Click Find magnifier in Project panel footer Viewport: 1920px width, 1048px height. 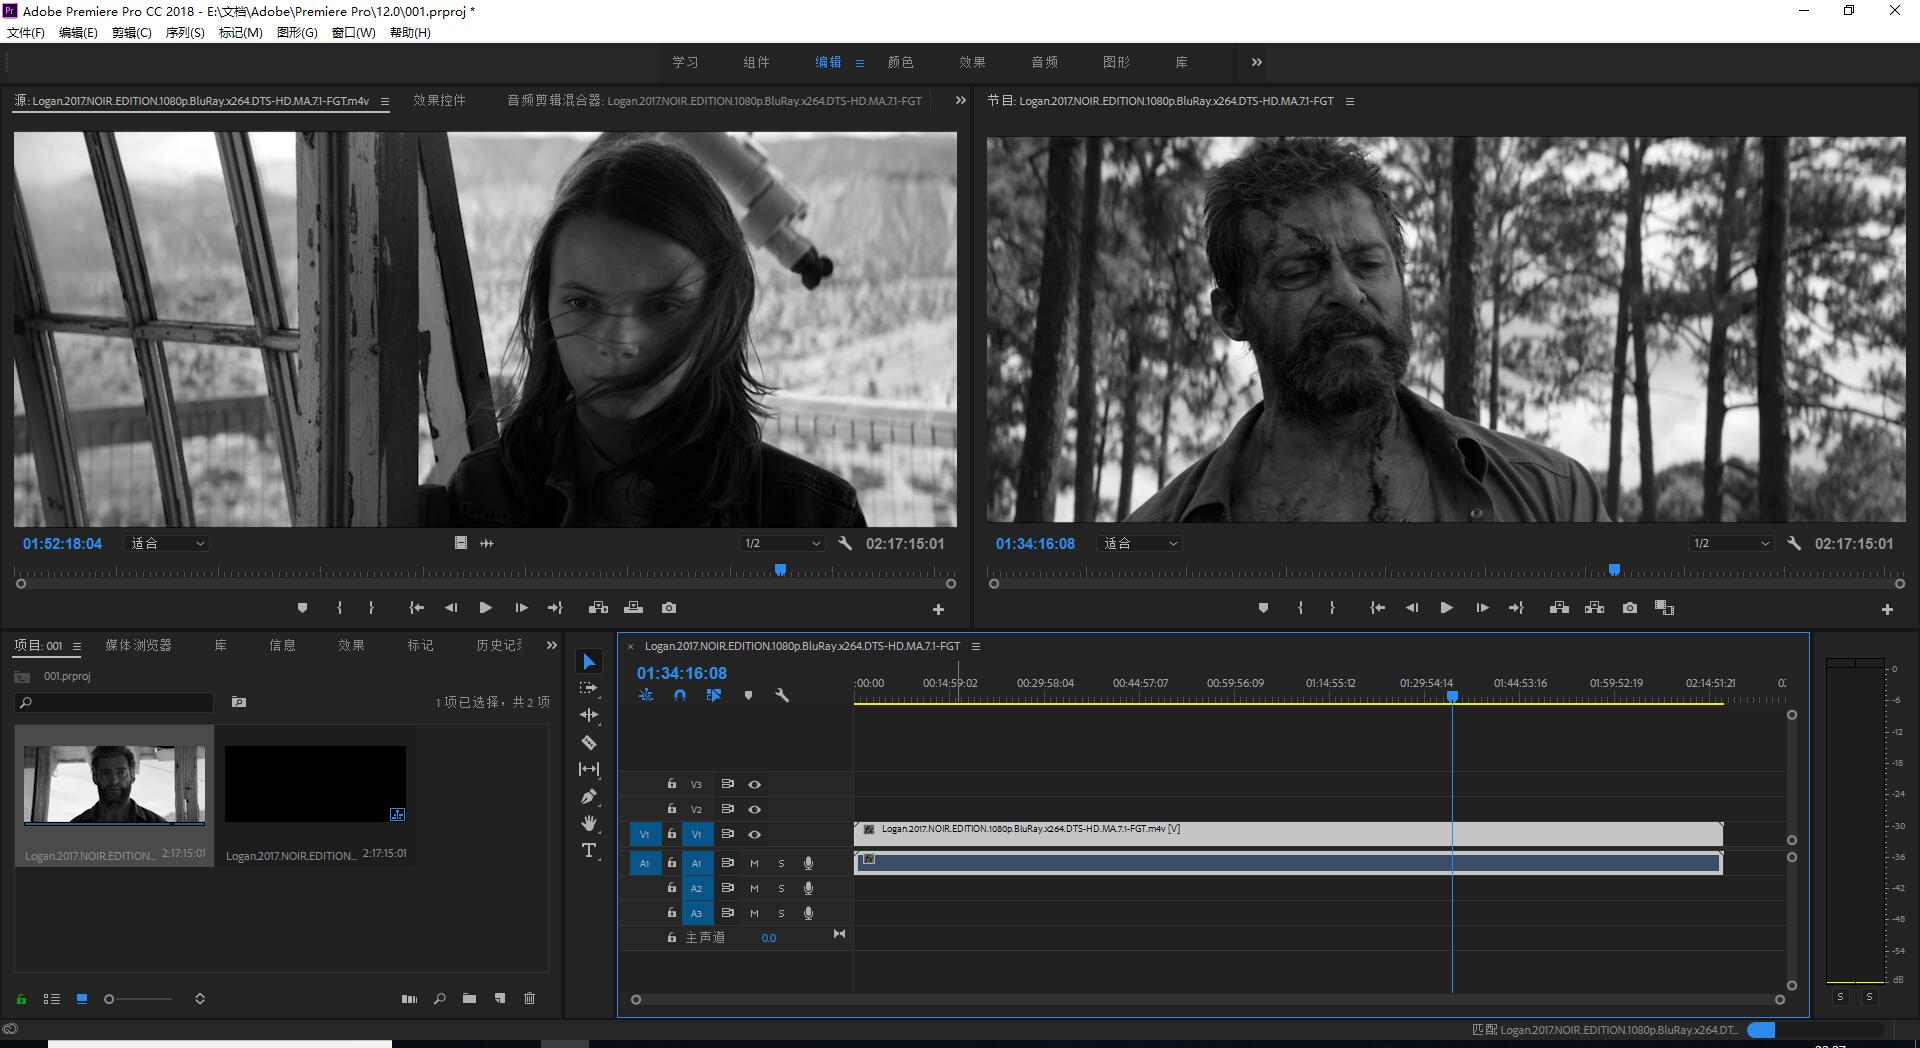[x=439, y=998]
